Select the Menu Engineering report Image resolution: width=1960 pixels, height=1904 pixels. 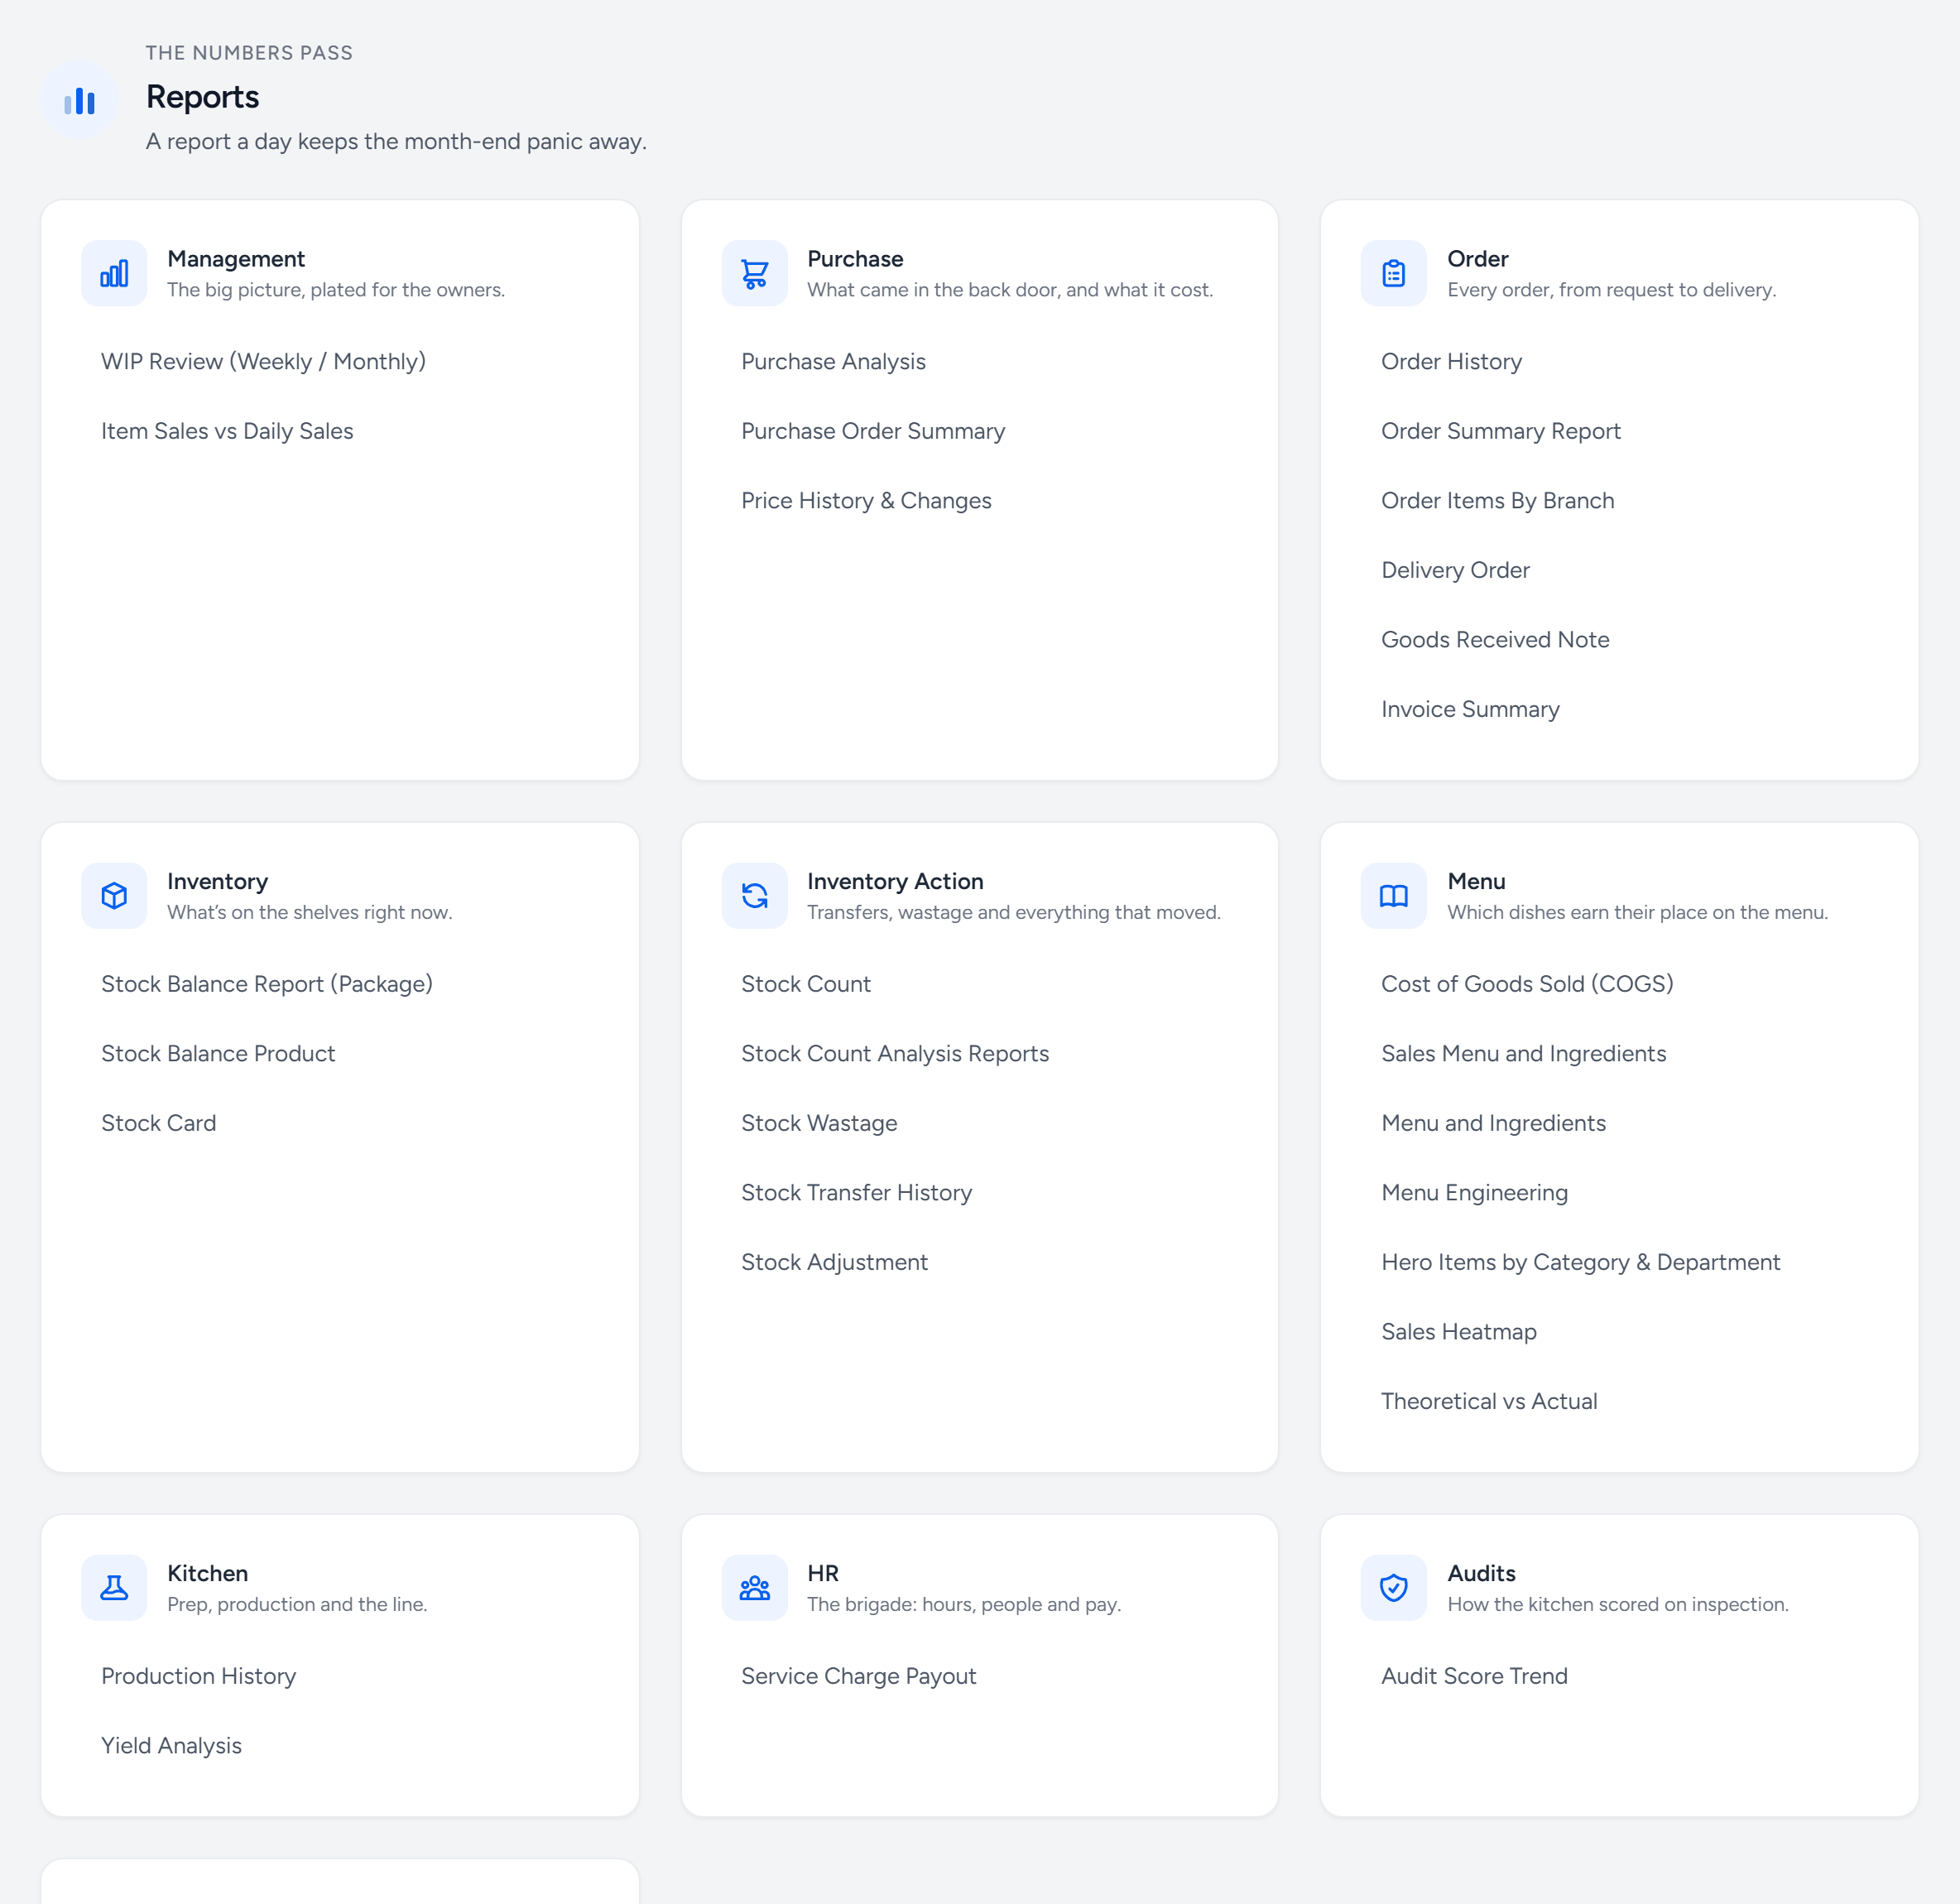pos(1474,1192)
